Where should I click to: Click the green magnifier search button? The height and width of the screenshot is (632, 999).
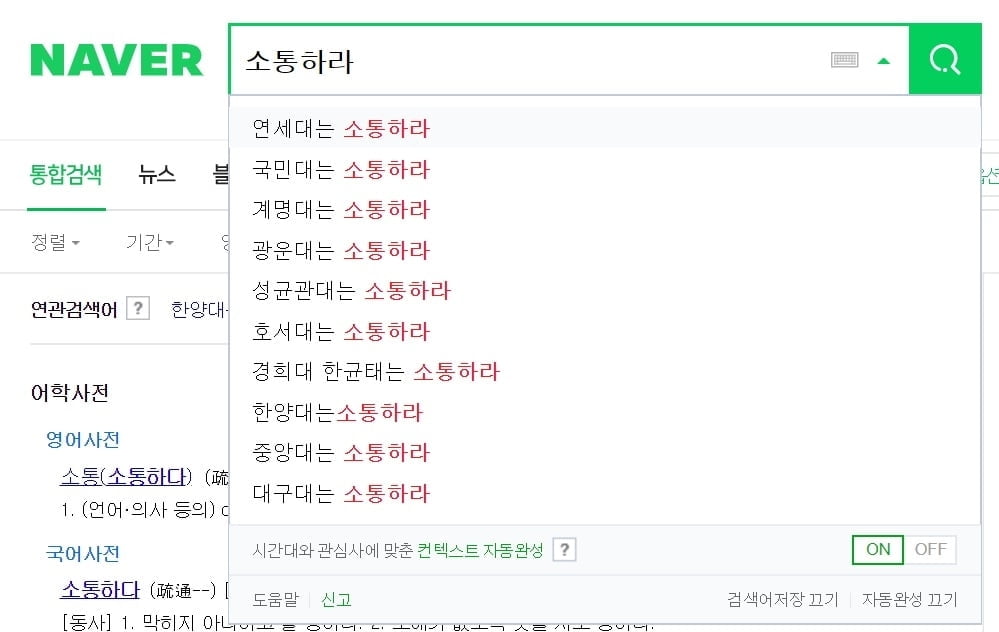[x=945, y=60]
